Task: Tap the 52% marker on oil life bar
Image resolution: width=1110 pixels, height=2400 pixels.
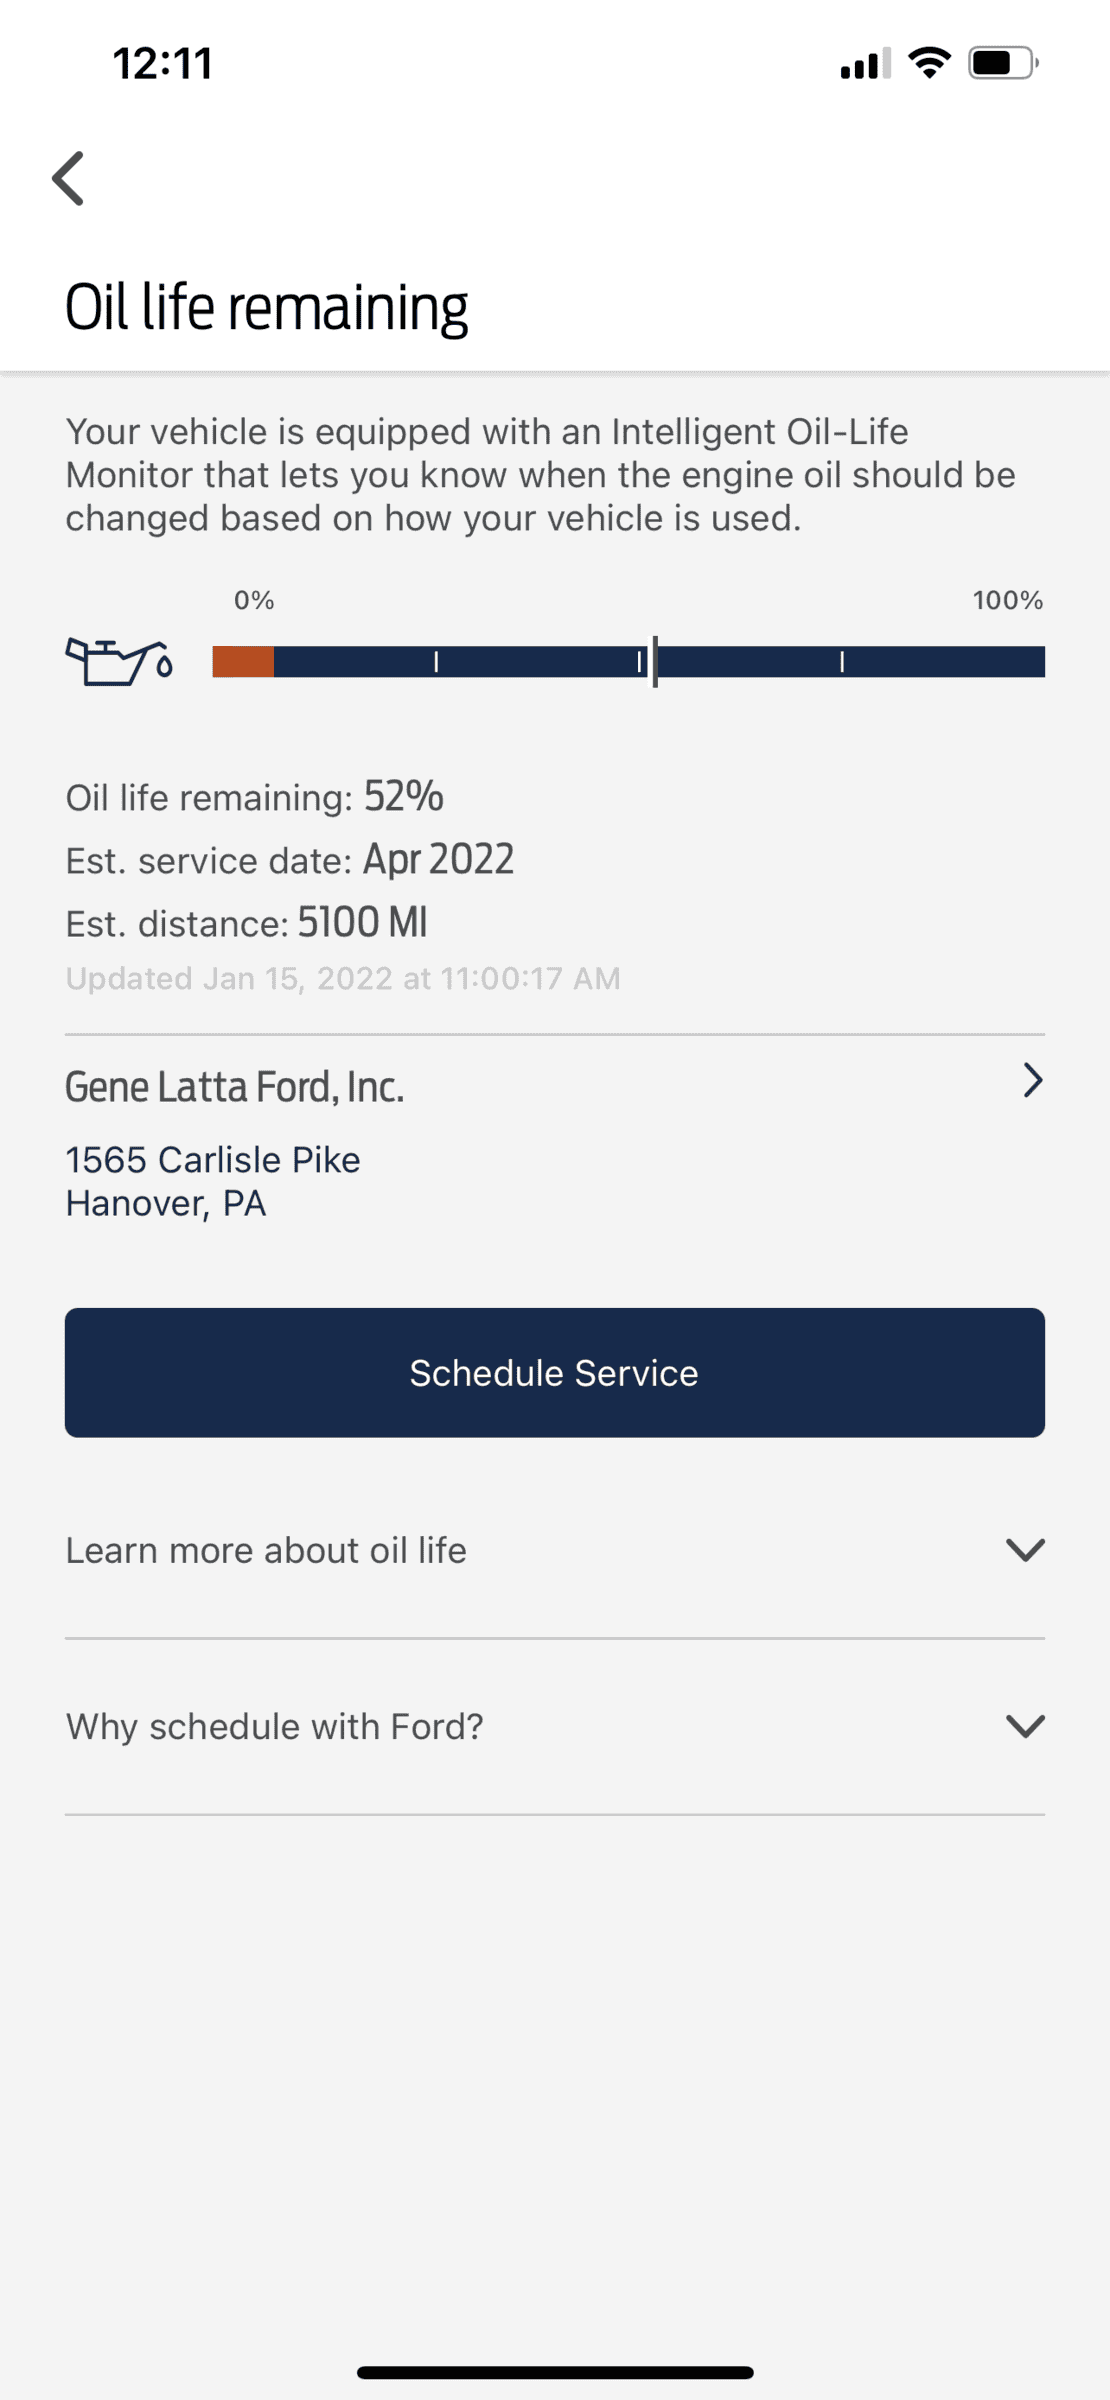Action: click(655, 662)
